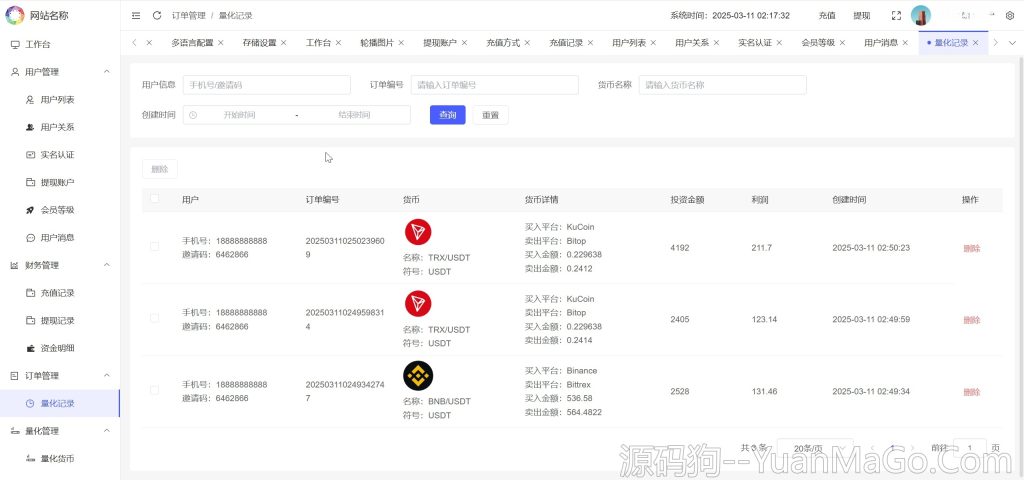1024x480 pixels.
Task: Click the TRX coin icon in the first row
Action: pos(418,232)
